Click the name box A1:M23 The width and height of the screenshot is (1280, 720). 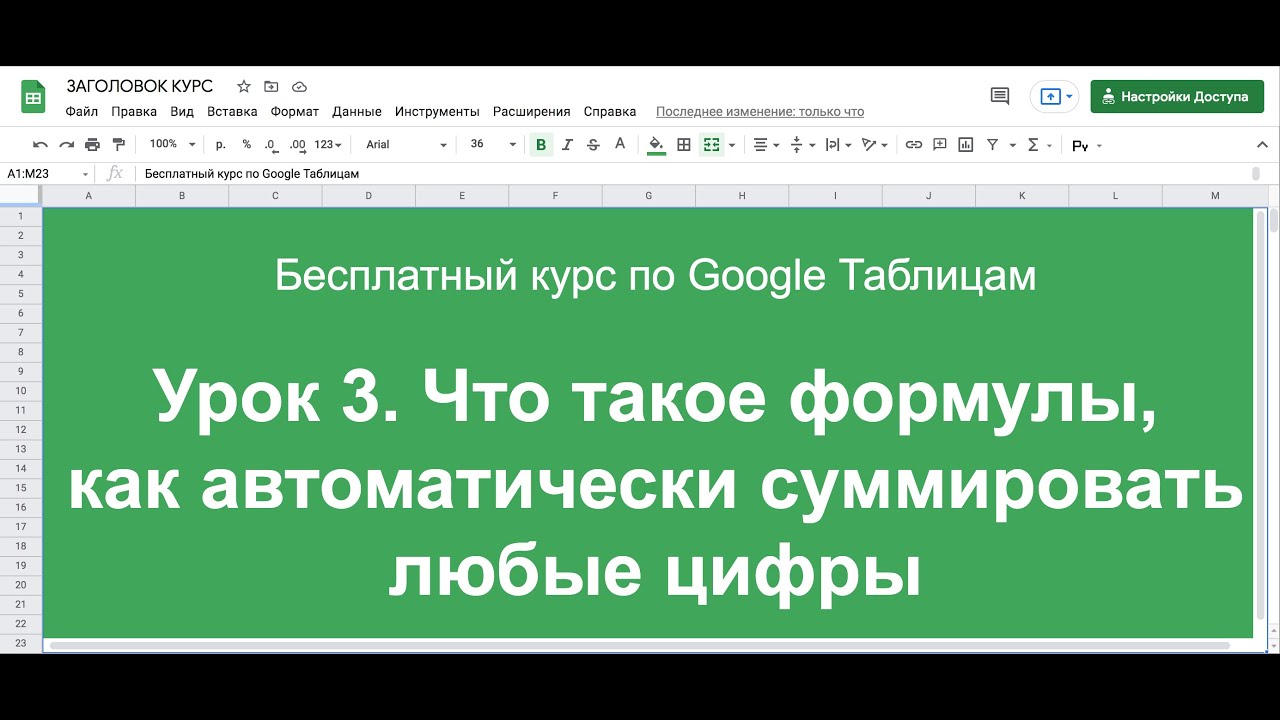click(46, 173)
